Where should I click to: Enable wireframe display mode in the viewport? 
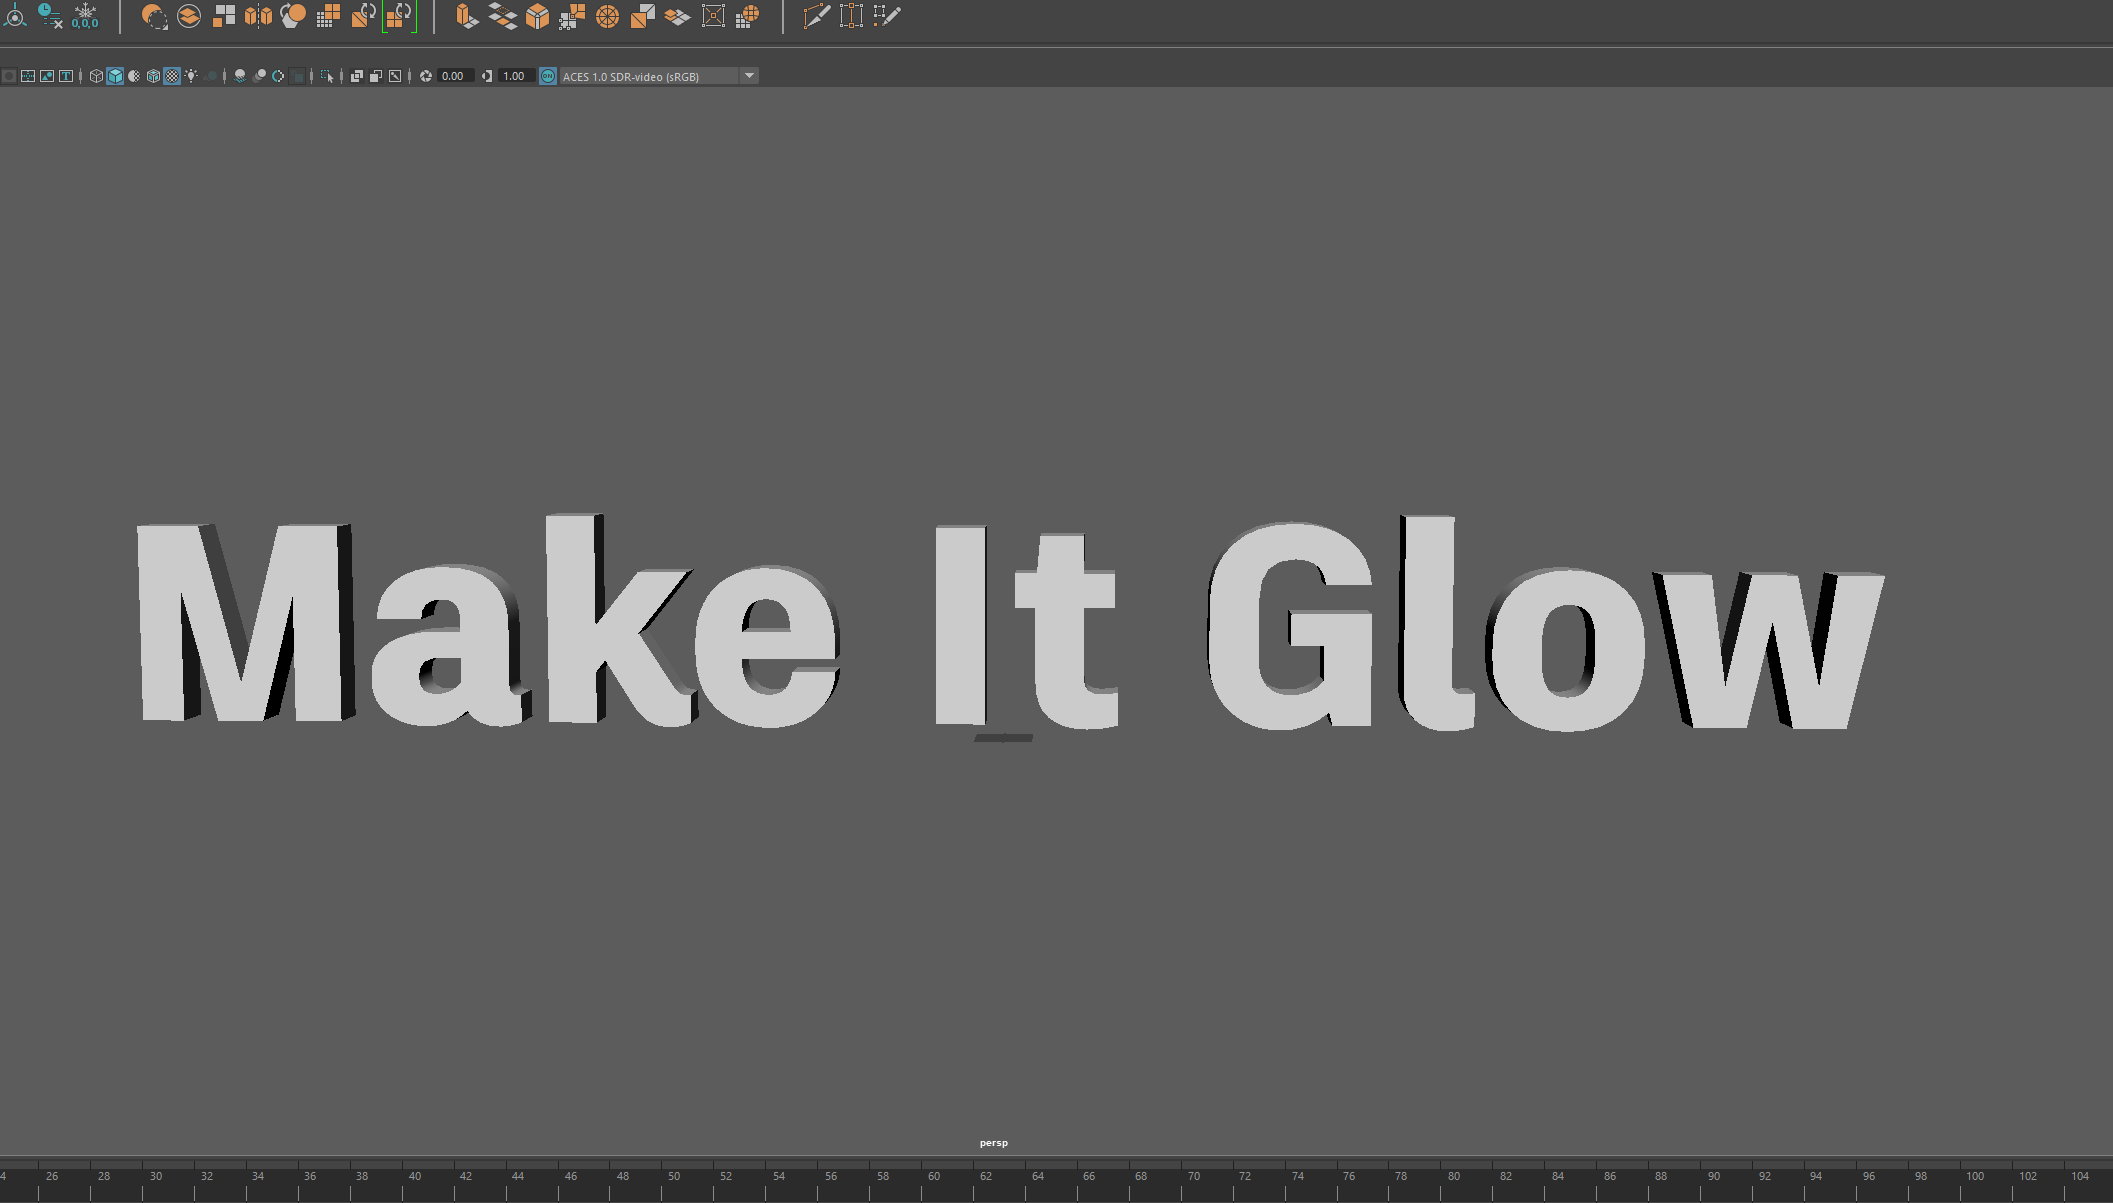pos(94,75)
